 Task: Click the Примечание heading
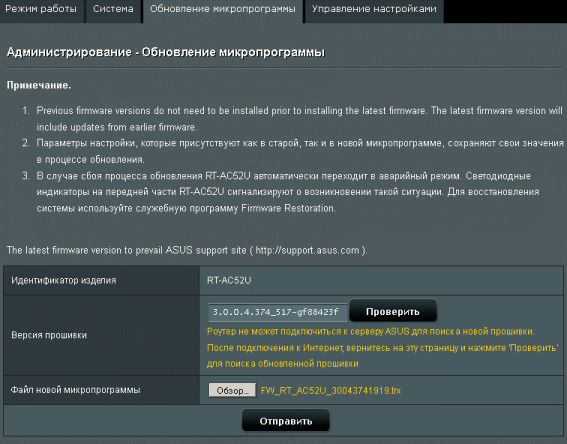point(39,85)
